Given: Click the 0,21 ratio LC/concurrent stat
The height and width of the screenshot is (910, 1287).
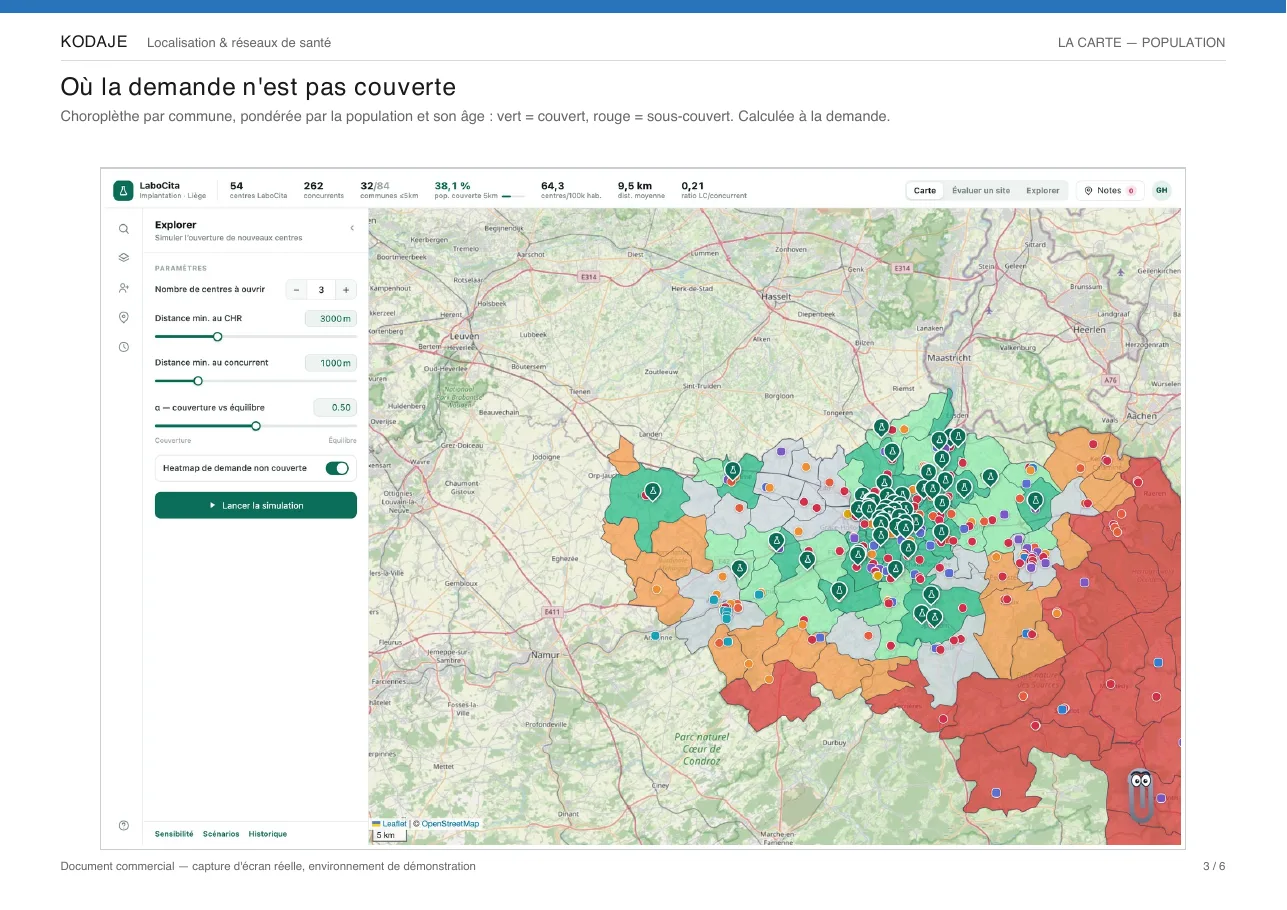Looking at the screenshot, I should click(x=714, y=190).
